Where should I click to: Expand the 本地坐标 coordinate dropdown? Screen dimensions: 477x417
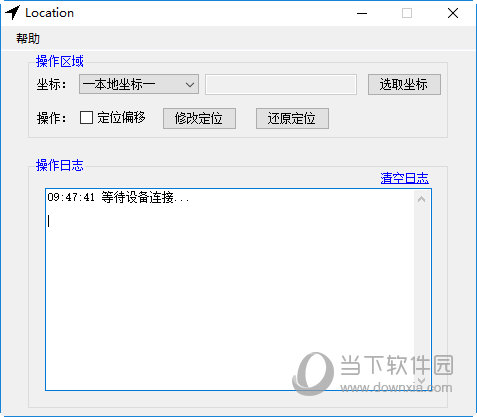(x=139, y=84)
